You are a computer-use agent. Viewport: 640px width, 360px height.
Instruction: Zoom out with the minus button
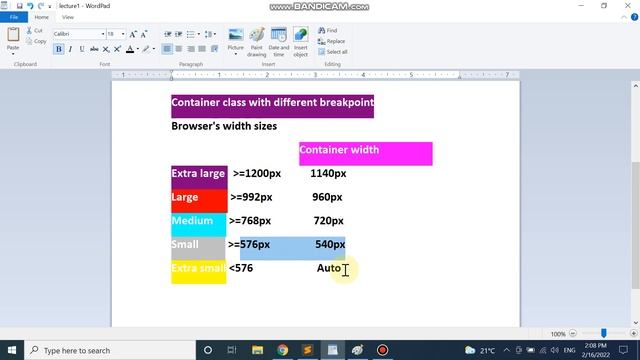[573, 333]
